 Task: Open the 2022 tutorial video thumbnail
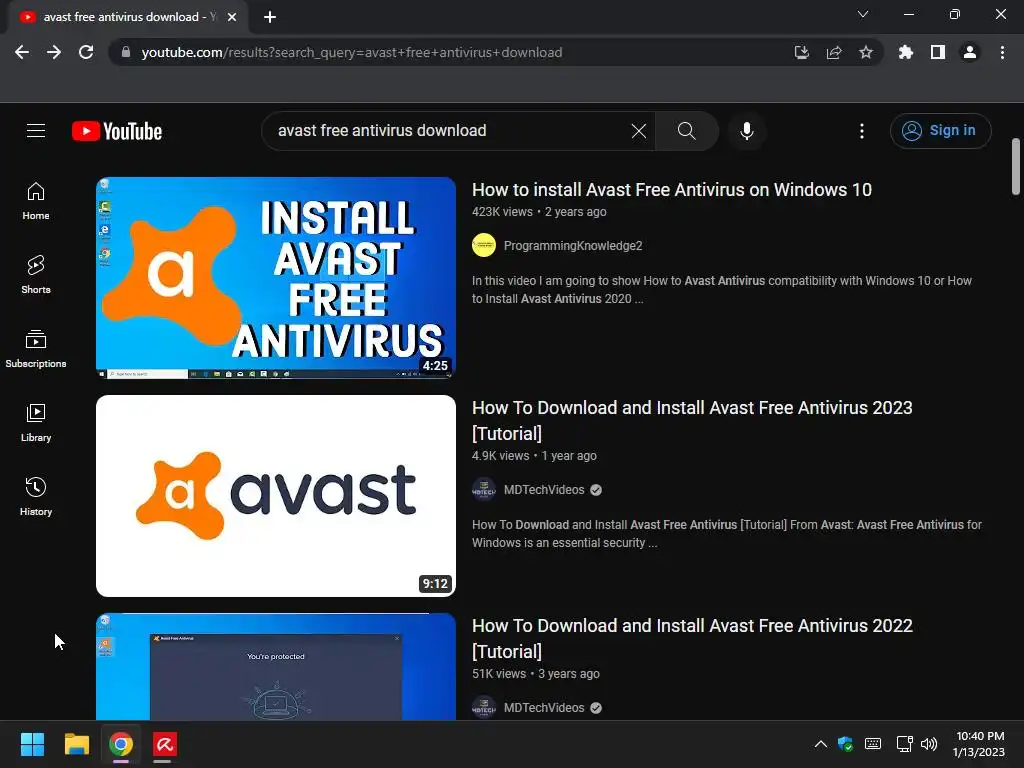(276, 667)
